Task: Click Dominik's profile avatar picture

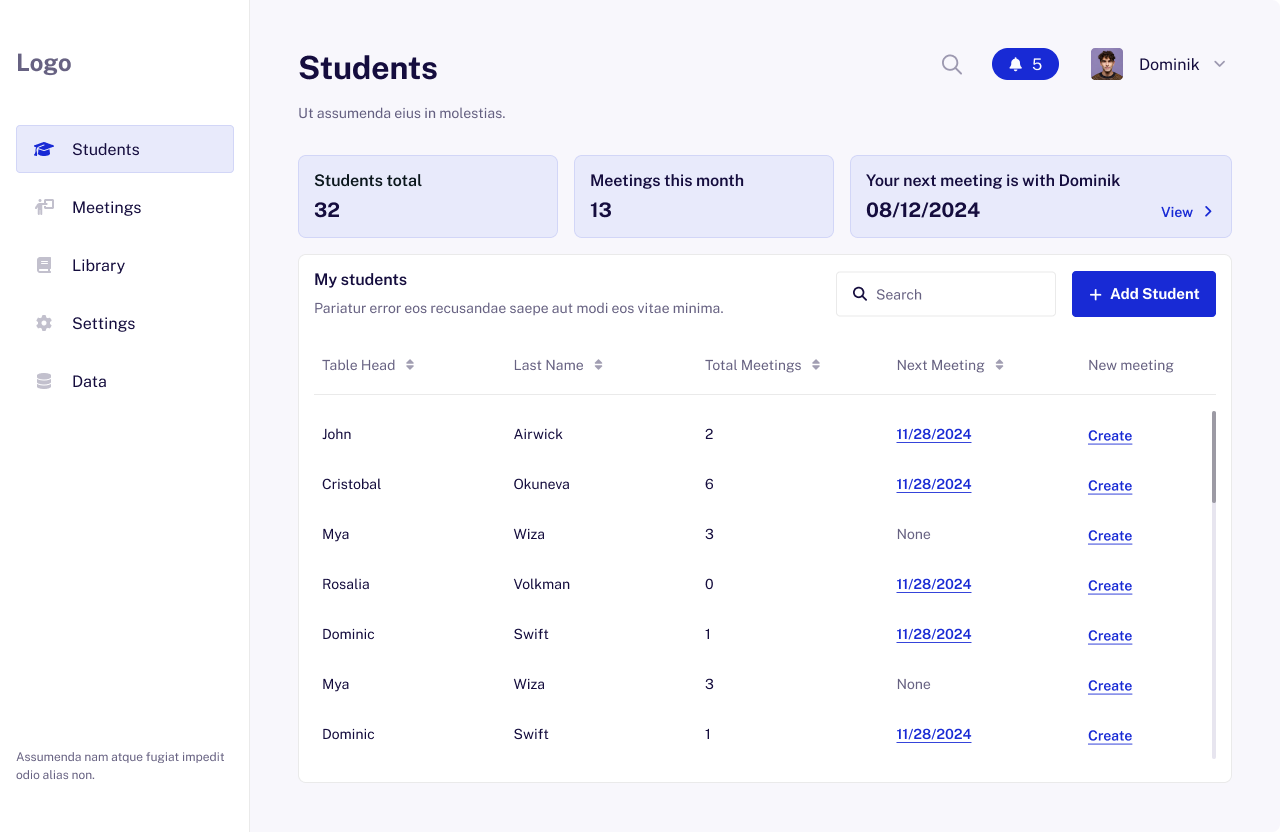Action: pos(1107,64)
